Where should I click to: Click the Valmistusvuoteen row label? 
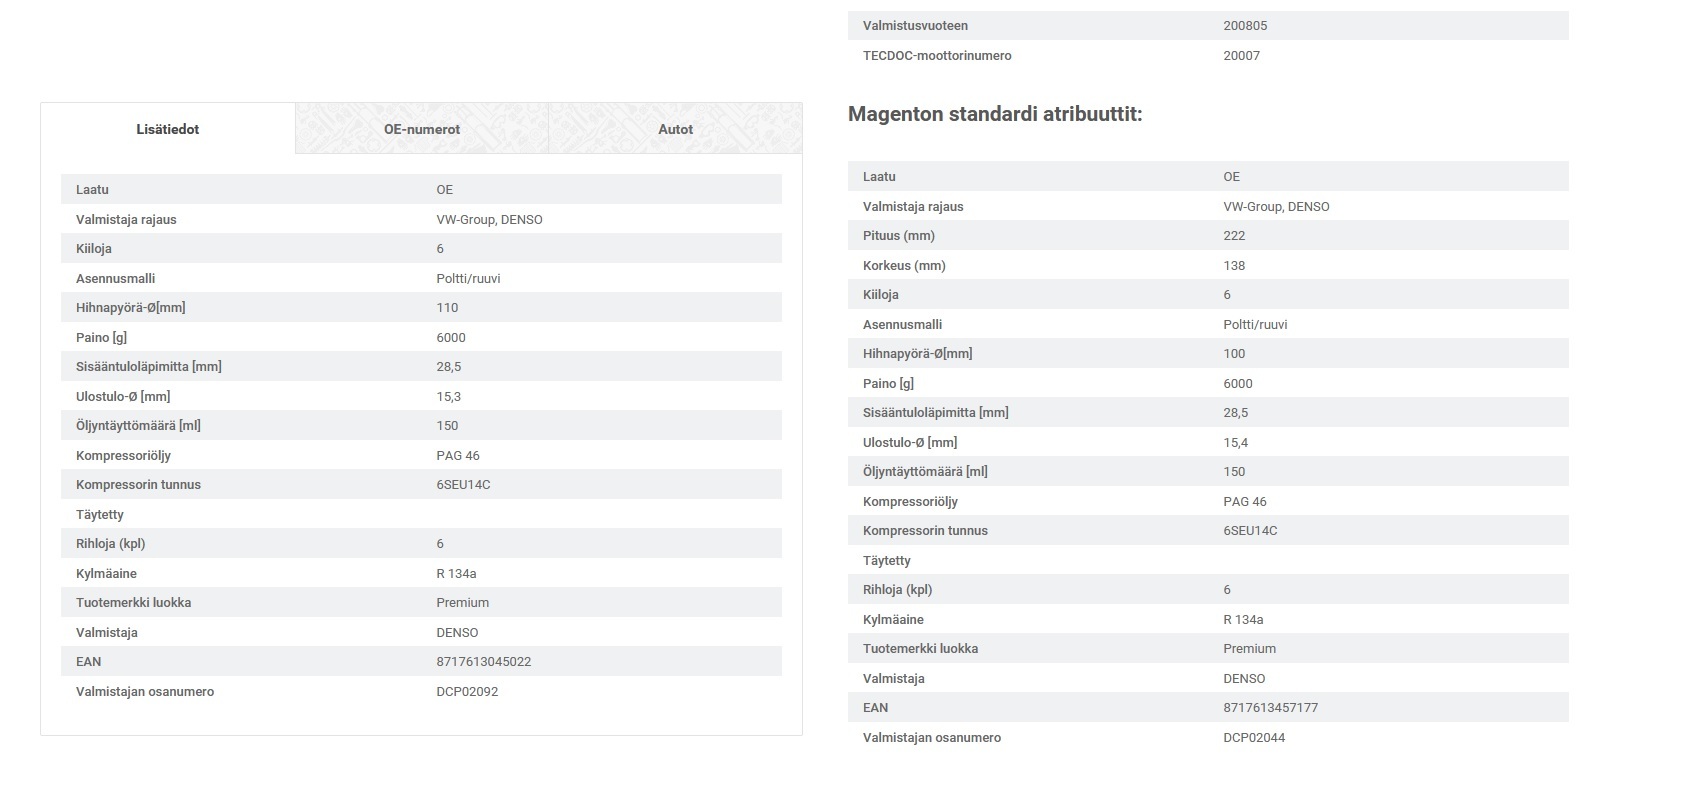pos(915,26)
